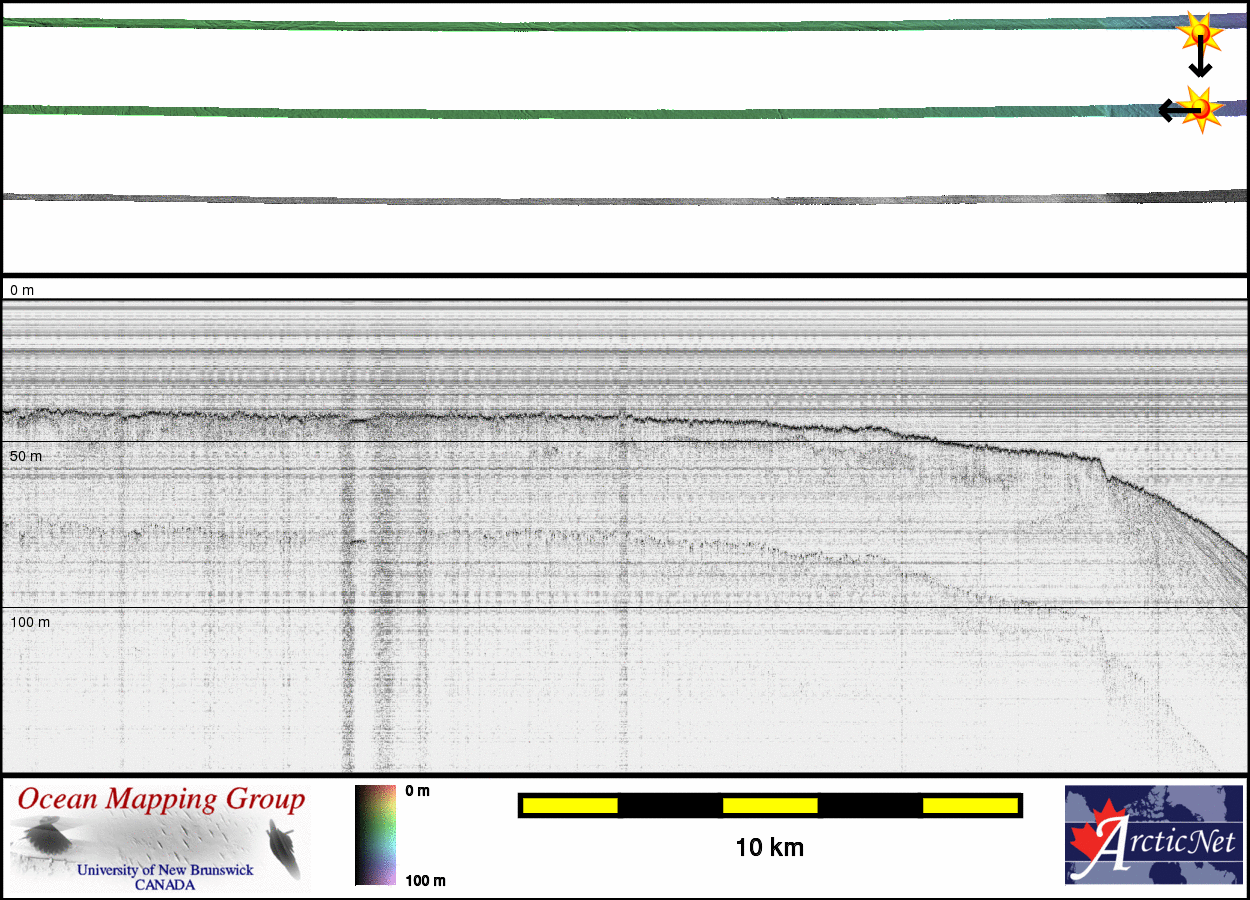
Task: Click the leftmost yellow scale bar segment
Action: point(570,805)
